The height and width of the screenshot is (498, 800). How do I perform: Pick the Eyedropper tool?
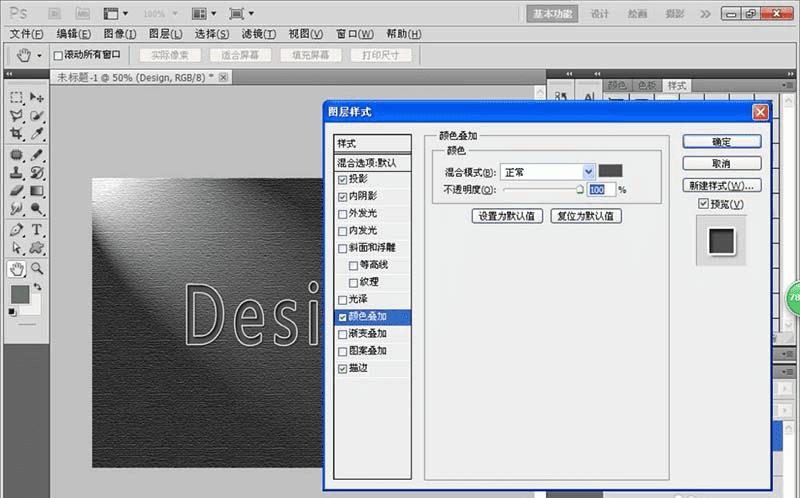coord(37,133)
